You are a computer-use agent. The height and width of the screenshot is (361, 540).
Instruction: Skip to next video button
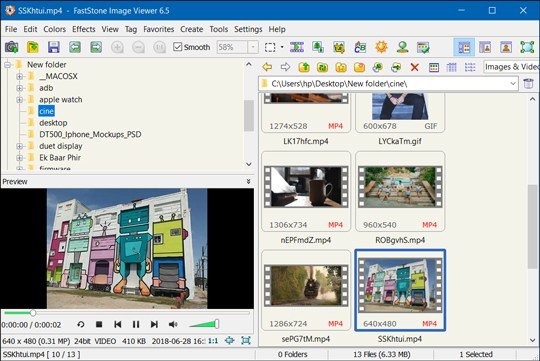click(154, 324)
